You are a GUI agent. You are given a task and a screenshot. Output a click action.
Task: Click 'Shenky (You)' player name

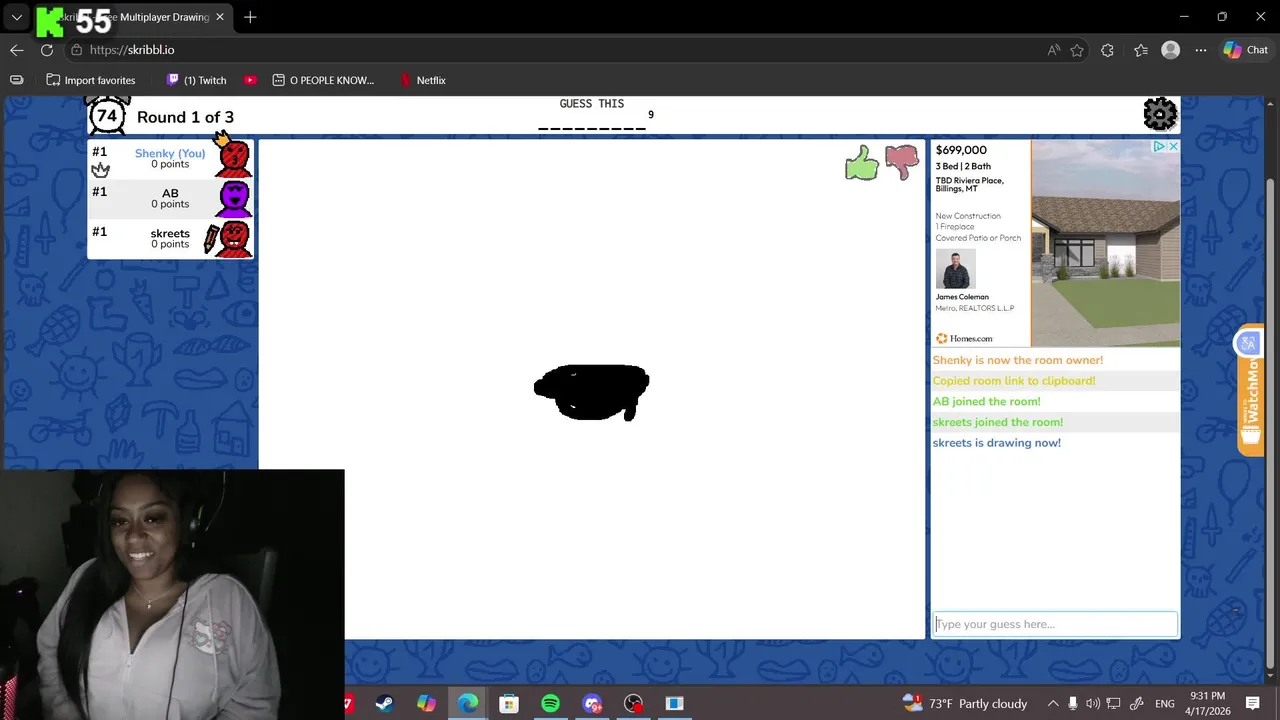tap(170, 153)
